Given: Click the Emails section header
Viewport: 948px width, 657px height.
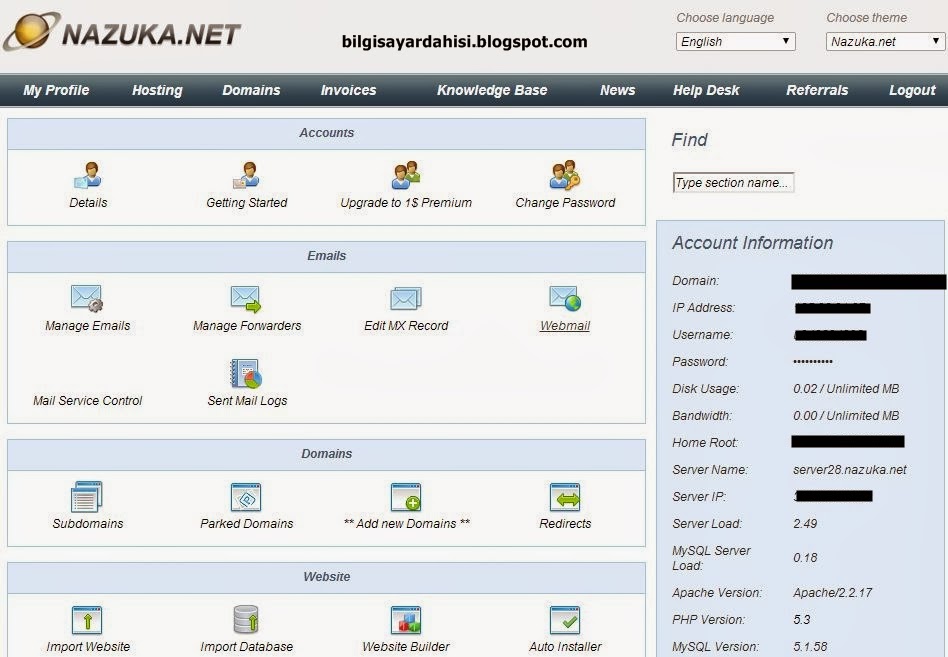Looking at the screenshot, I should pyautogui.click(x=326, y=256).
